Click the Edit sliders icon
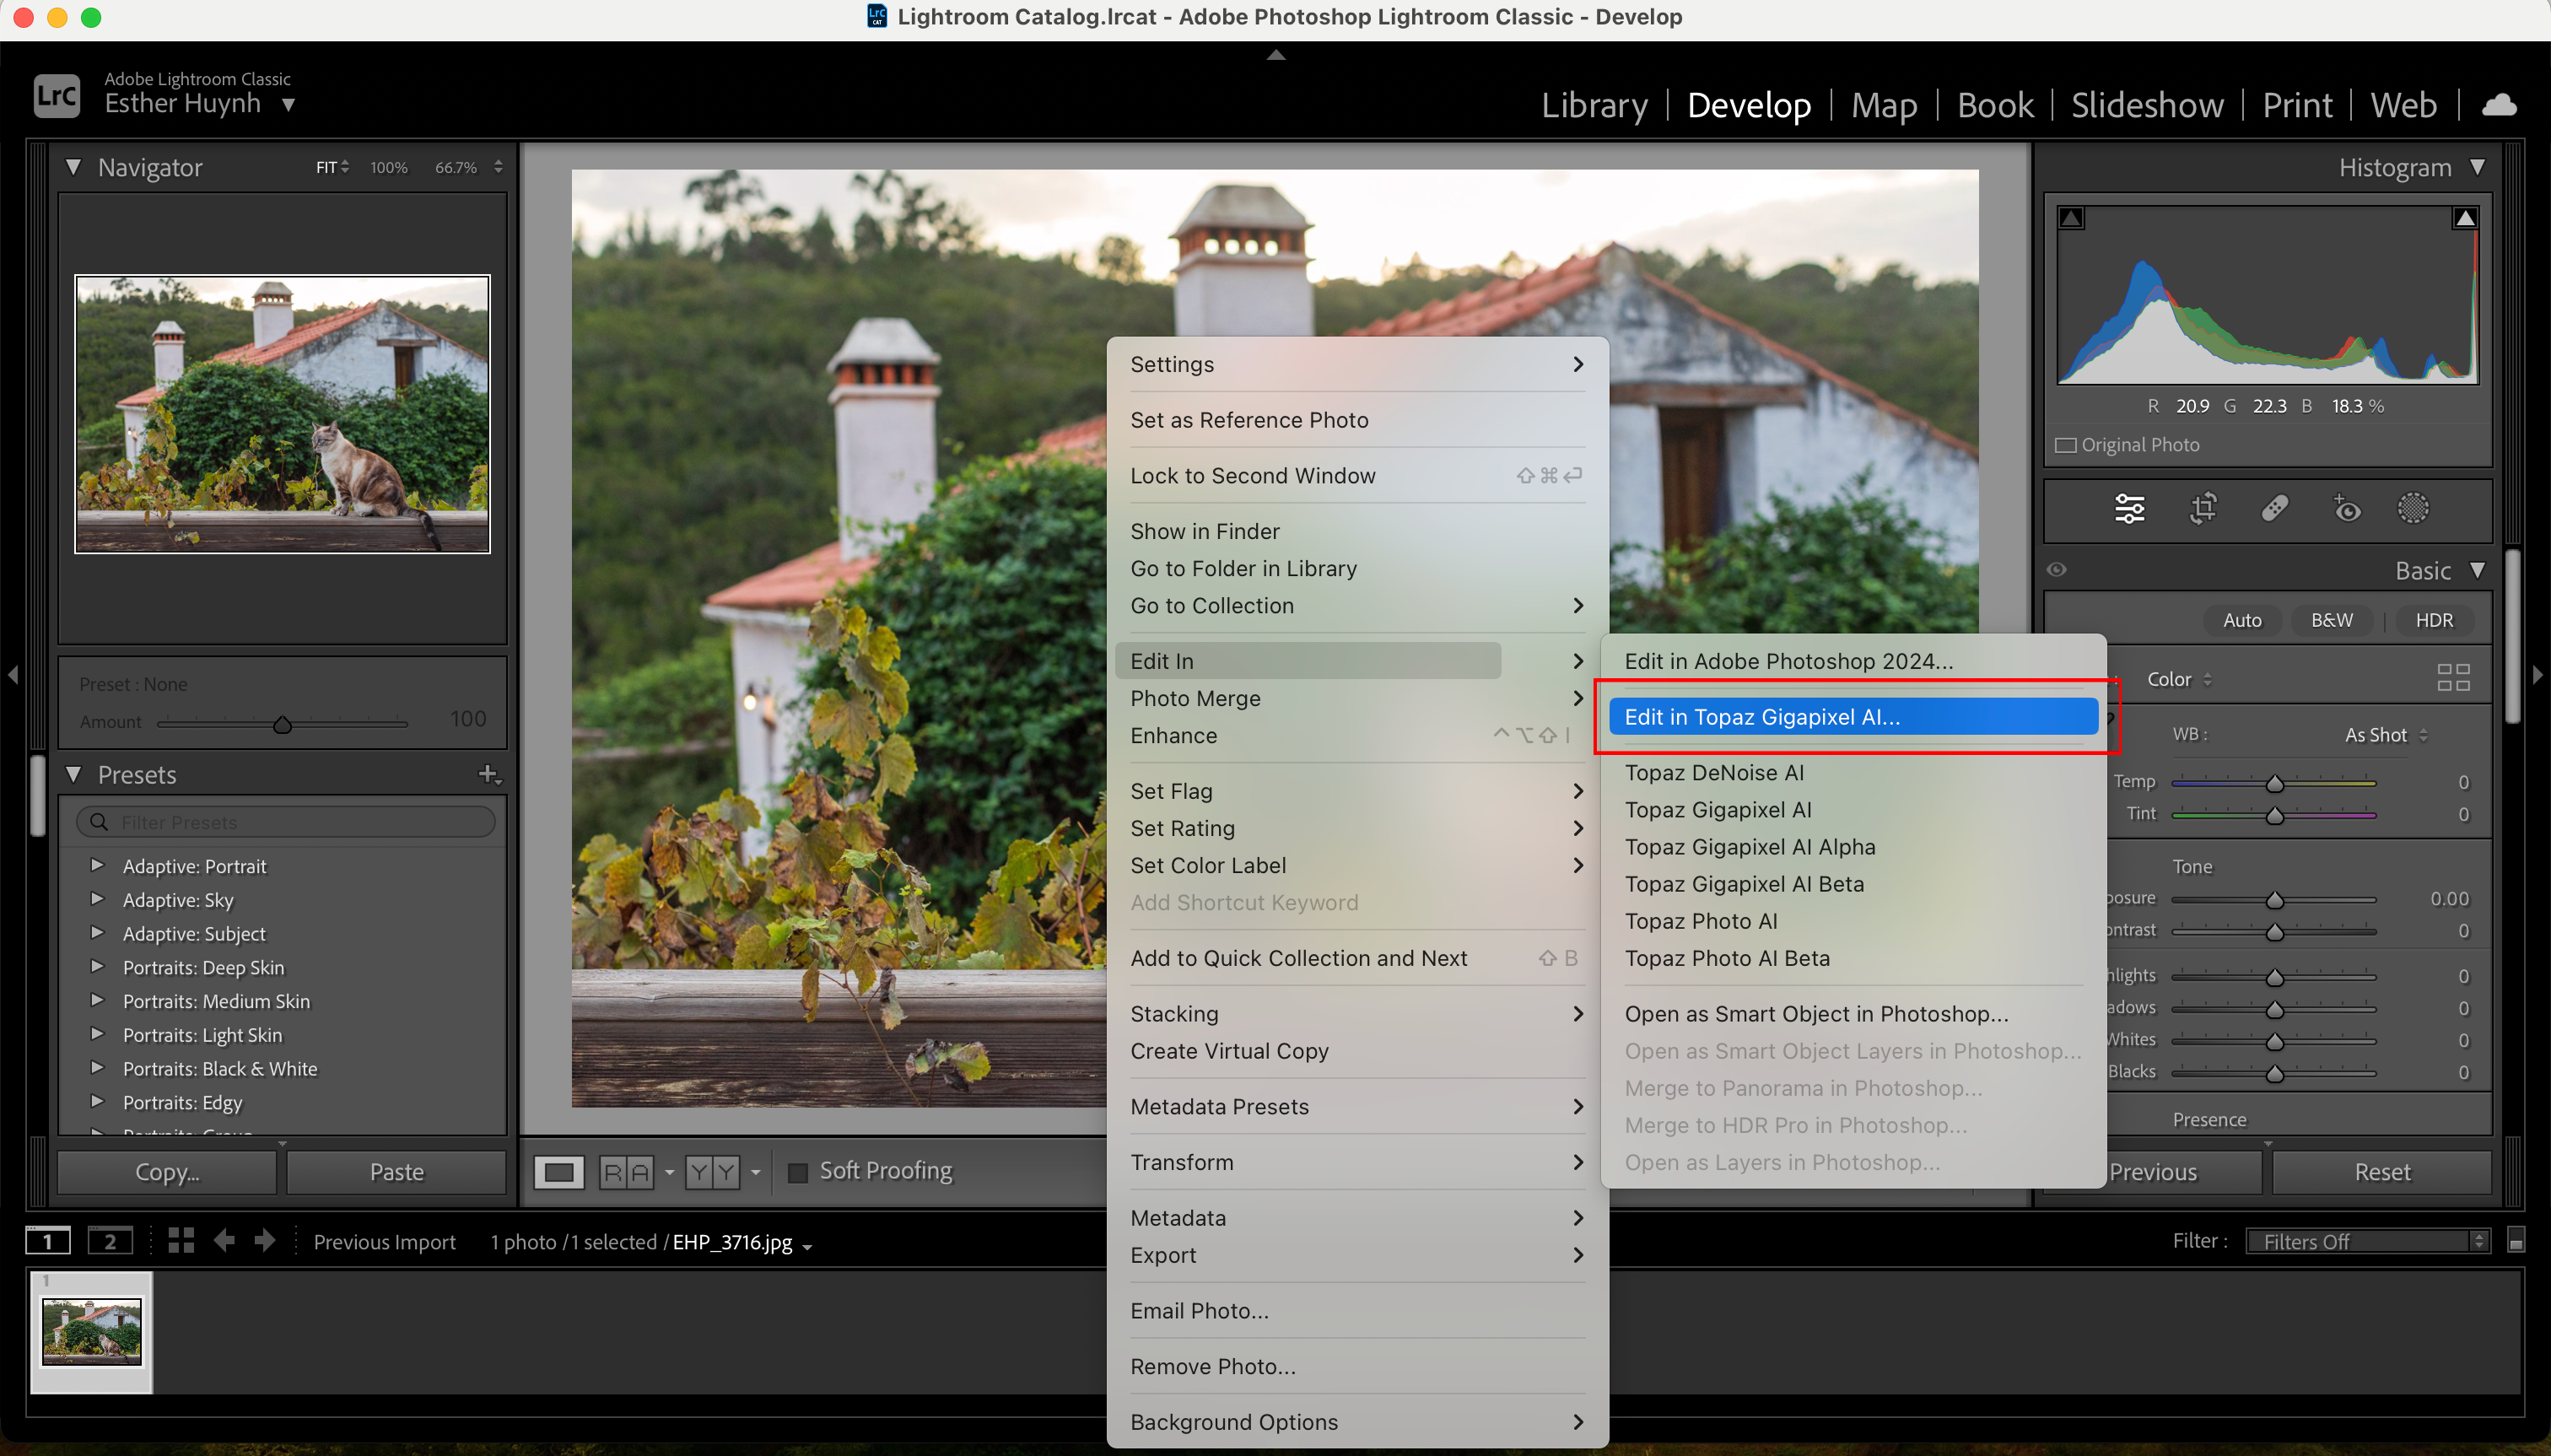The height and width of the screenshot is (1456, 2551). tap(2129, 508)
